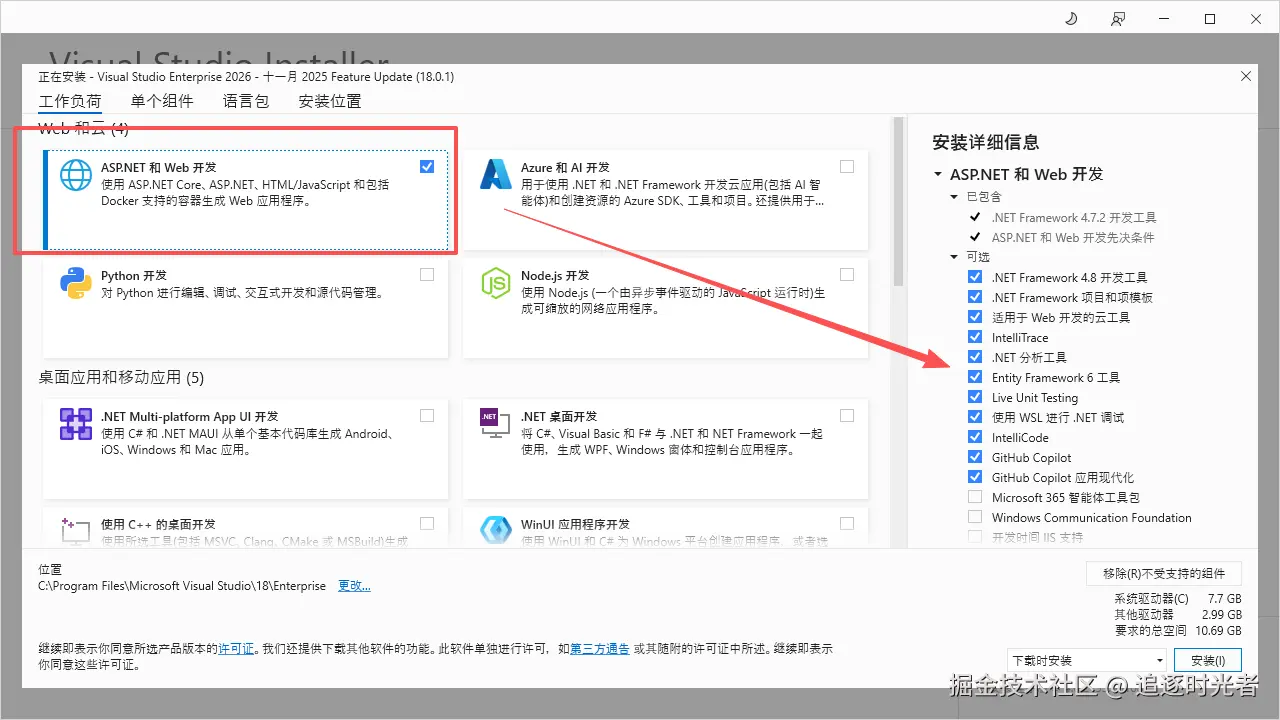Check the WinUI 应用程序开发 workload
Screen dimensions: 1280x720
(x=847, y=523)
